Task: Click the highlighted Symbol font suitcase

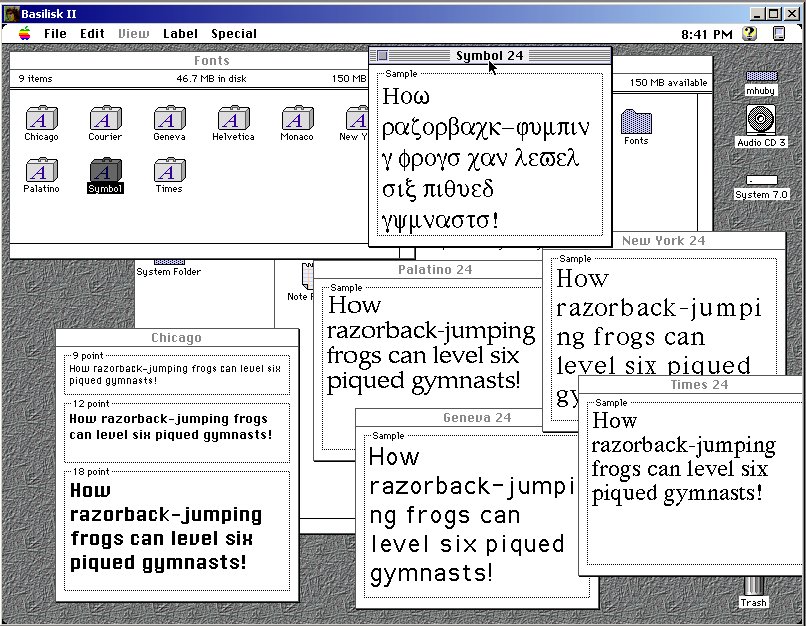Action: 105,171
